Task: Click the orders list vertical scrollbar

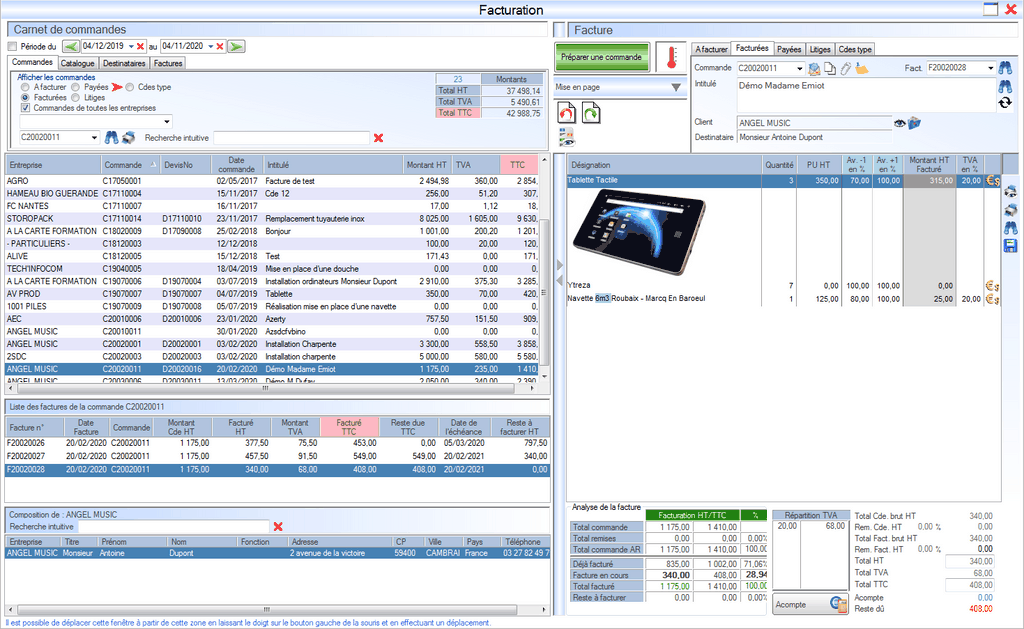Action: [544, 269]
